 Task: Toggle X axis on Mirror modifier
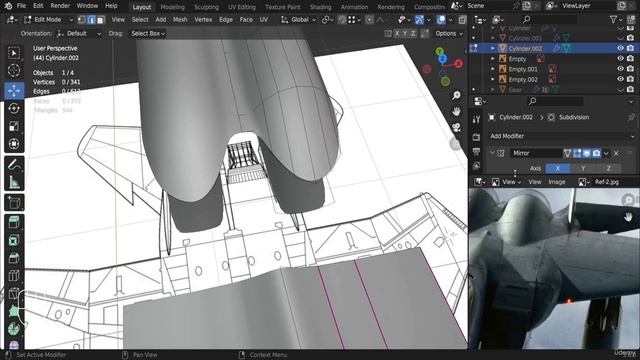click(x=558, y=168)
